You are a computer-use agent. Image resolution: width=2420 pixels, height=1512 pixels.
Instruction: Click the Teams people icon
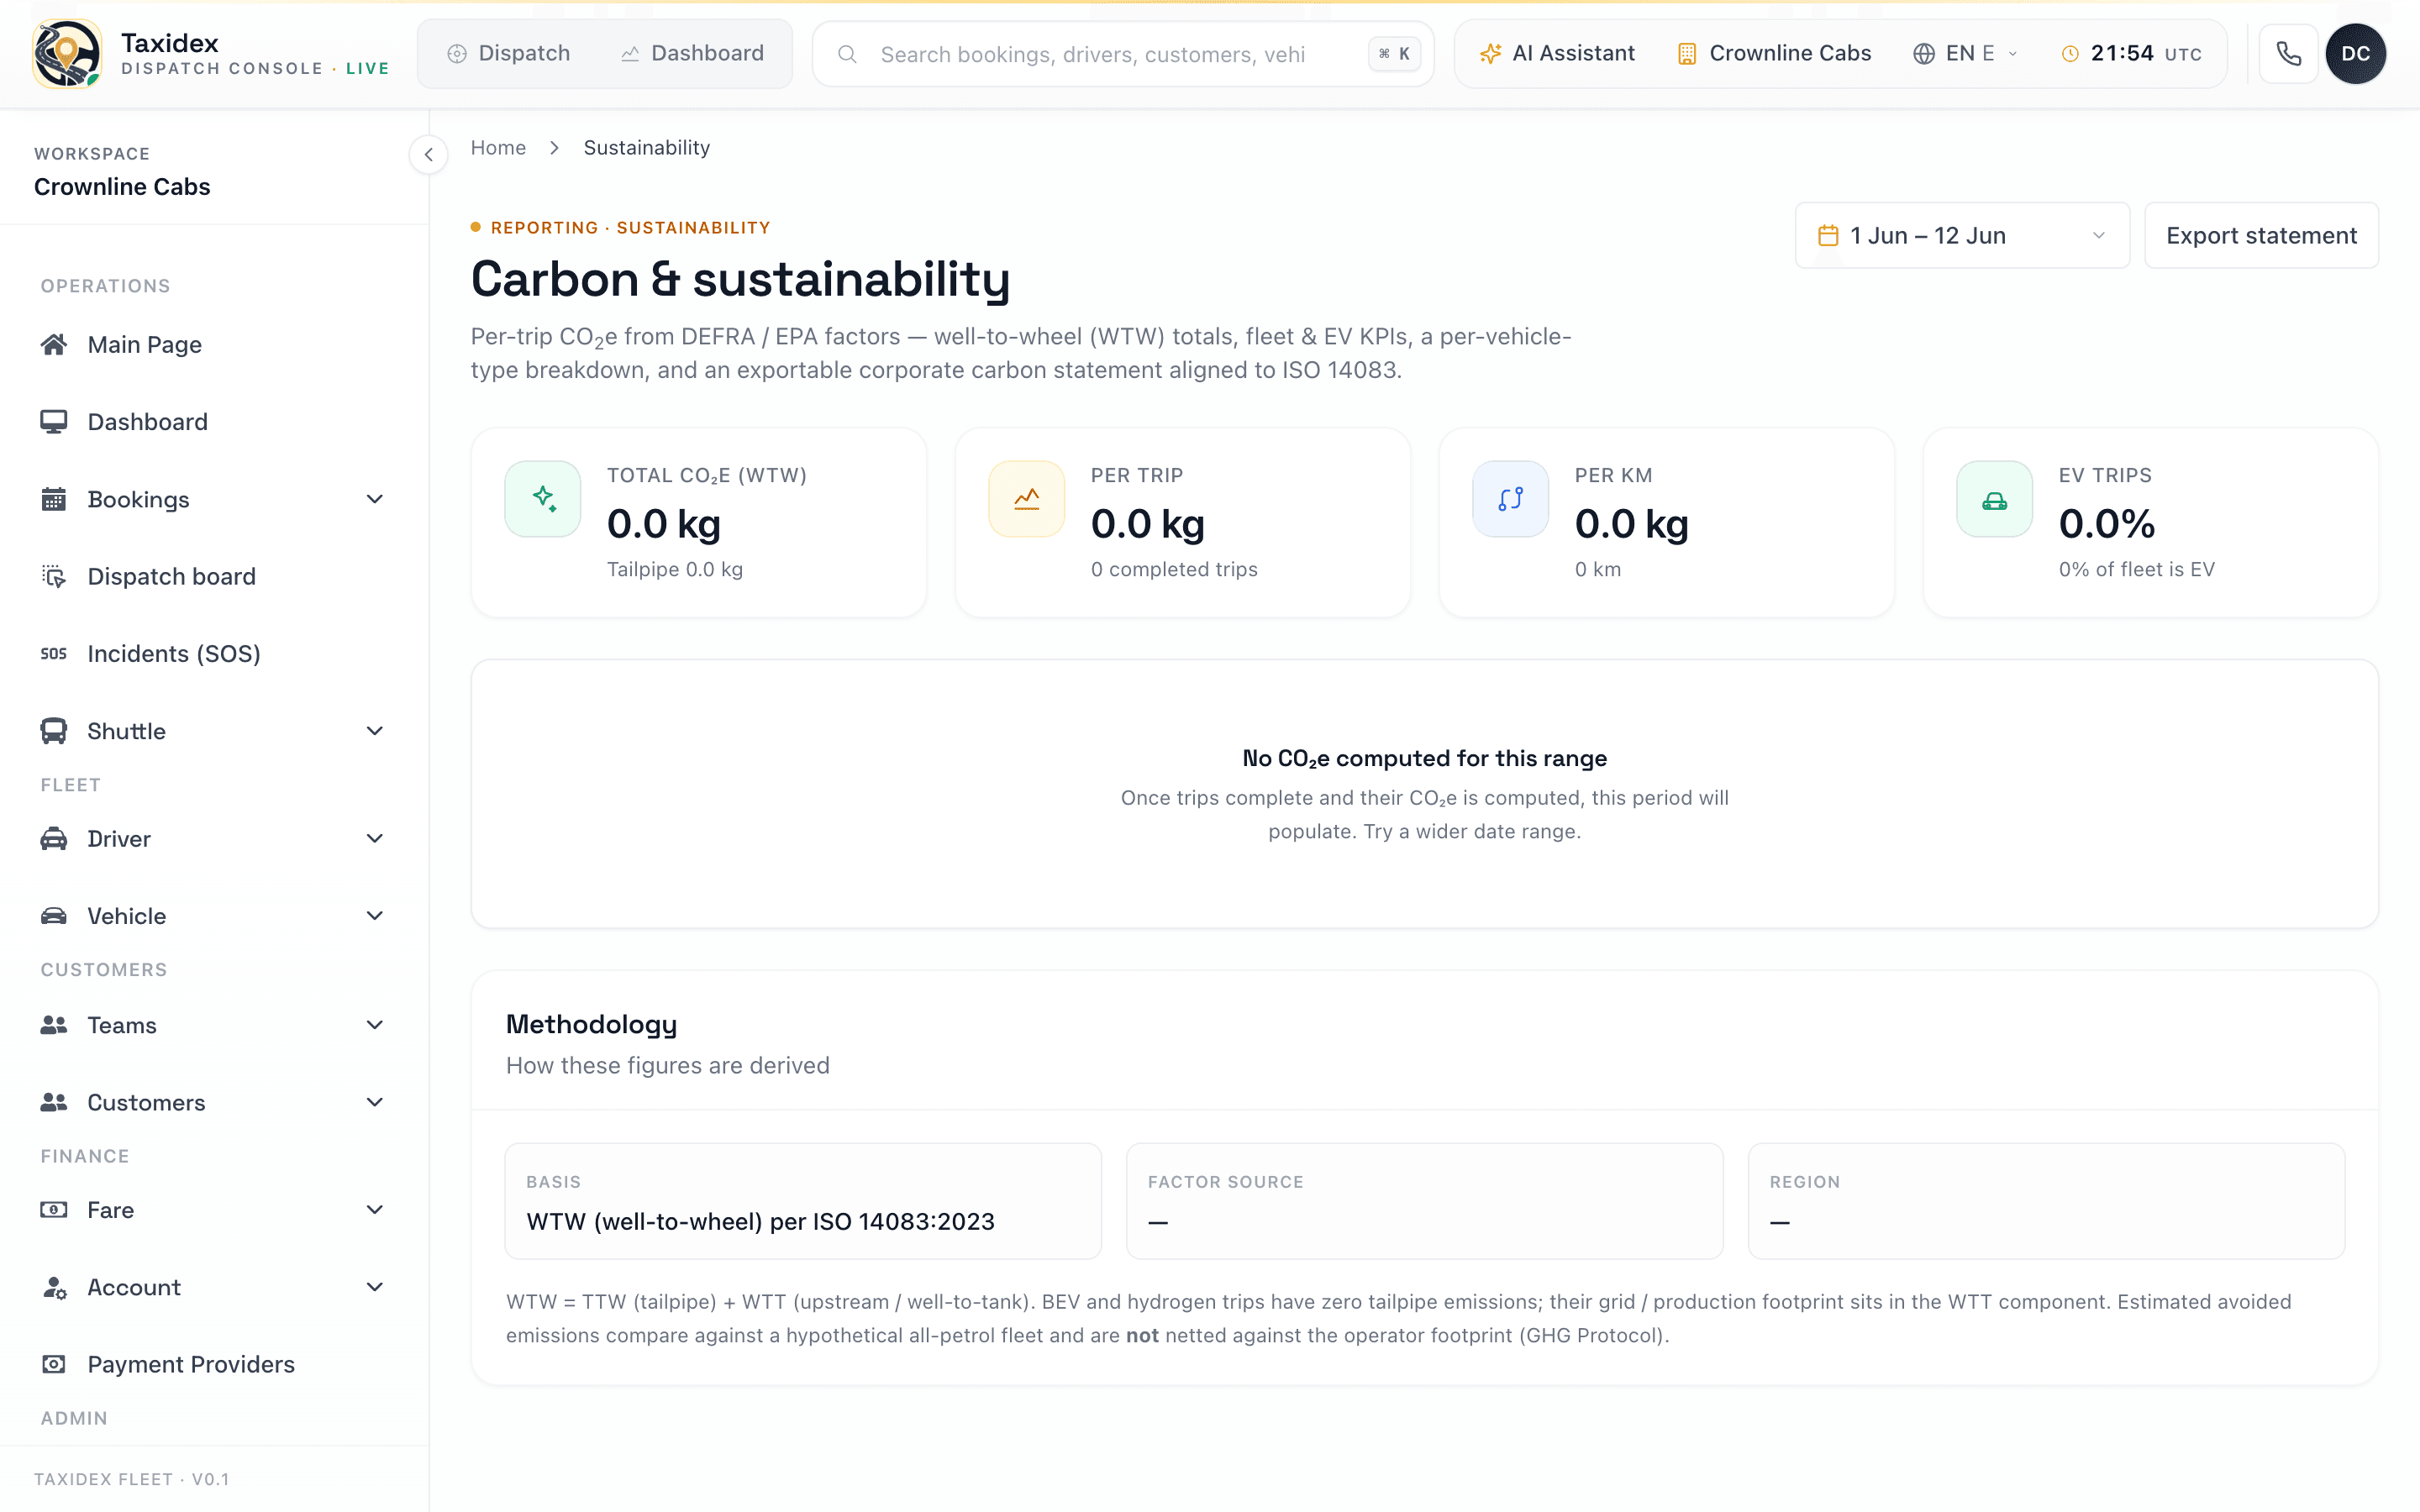click(x=54, y=1025)
